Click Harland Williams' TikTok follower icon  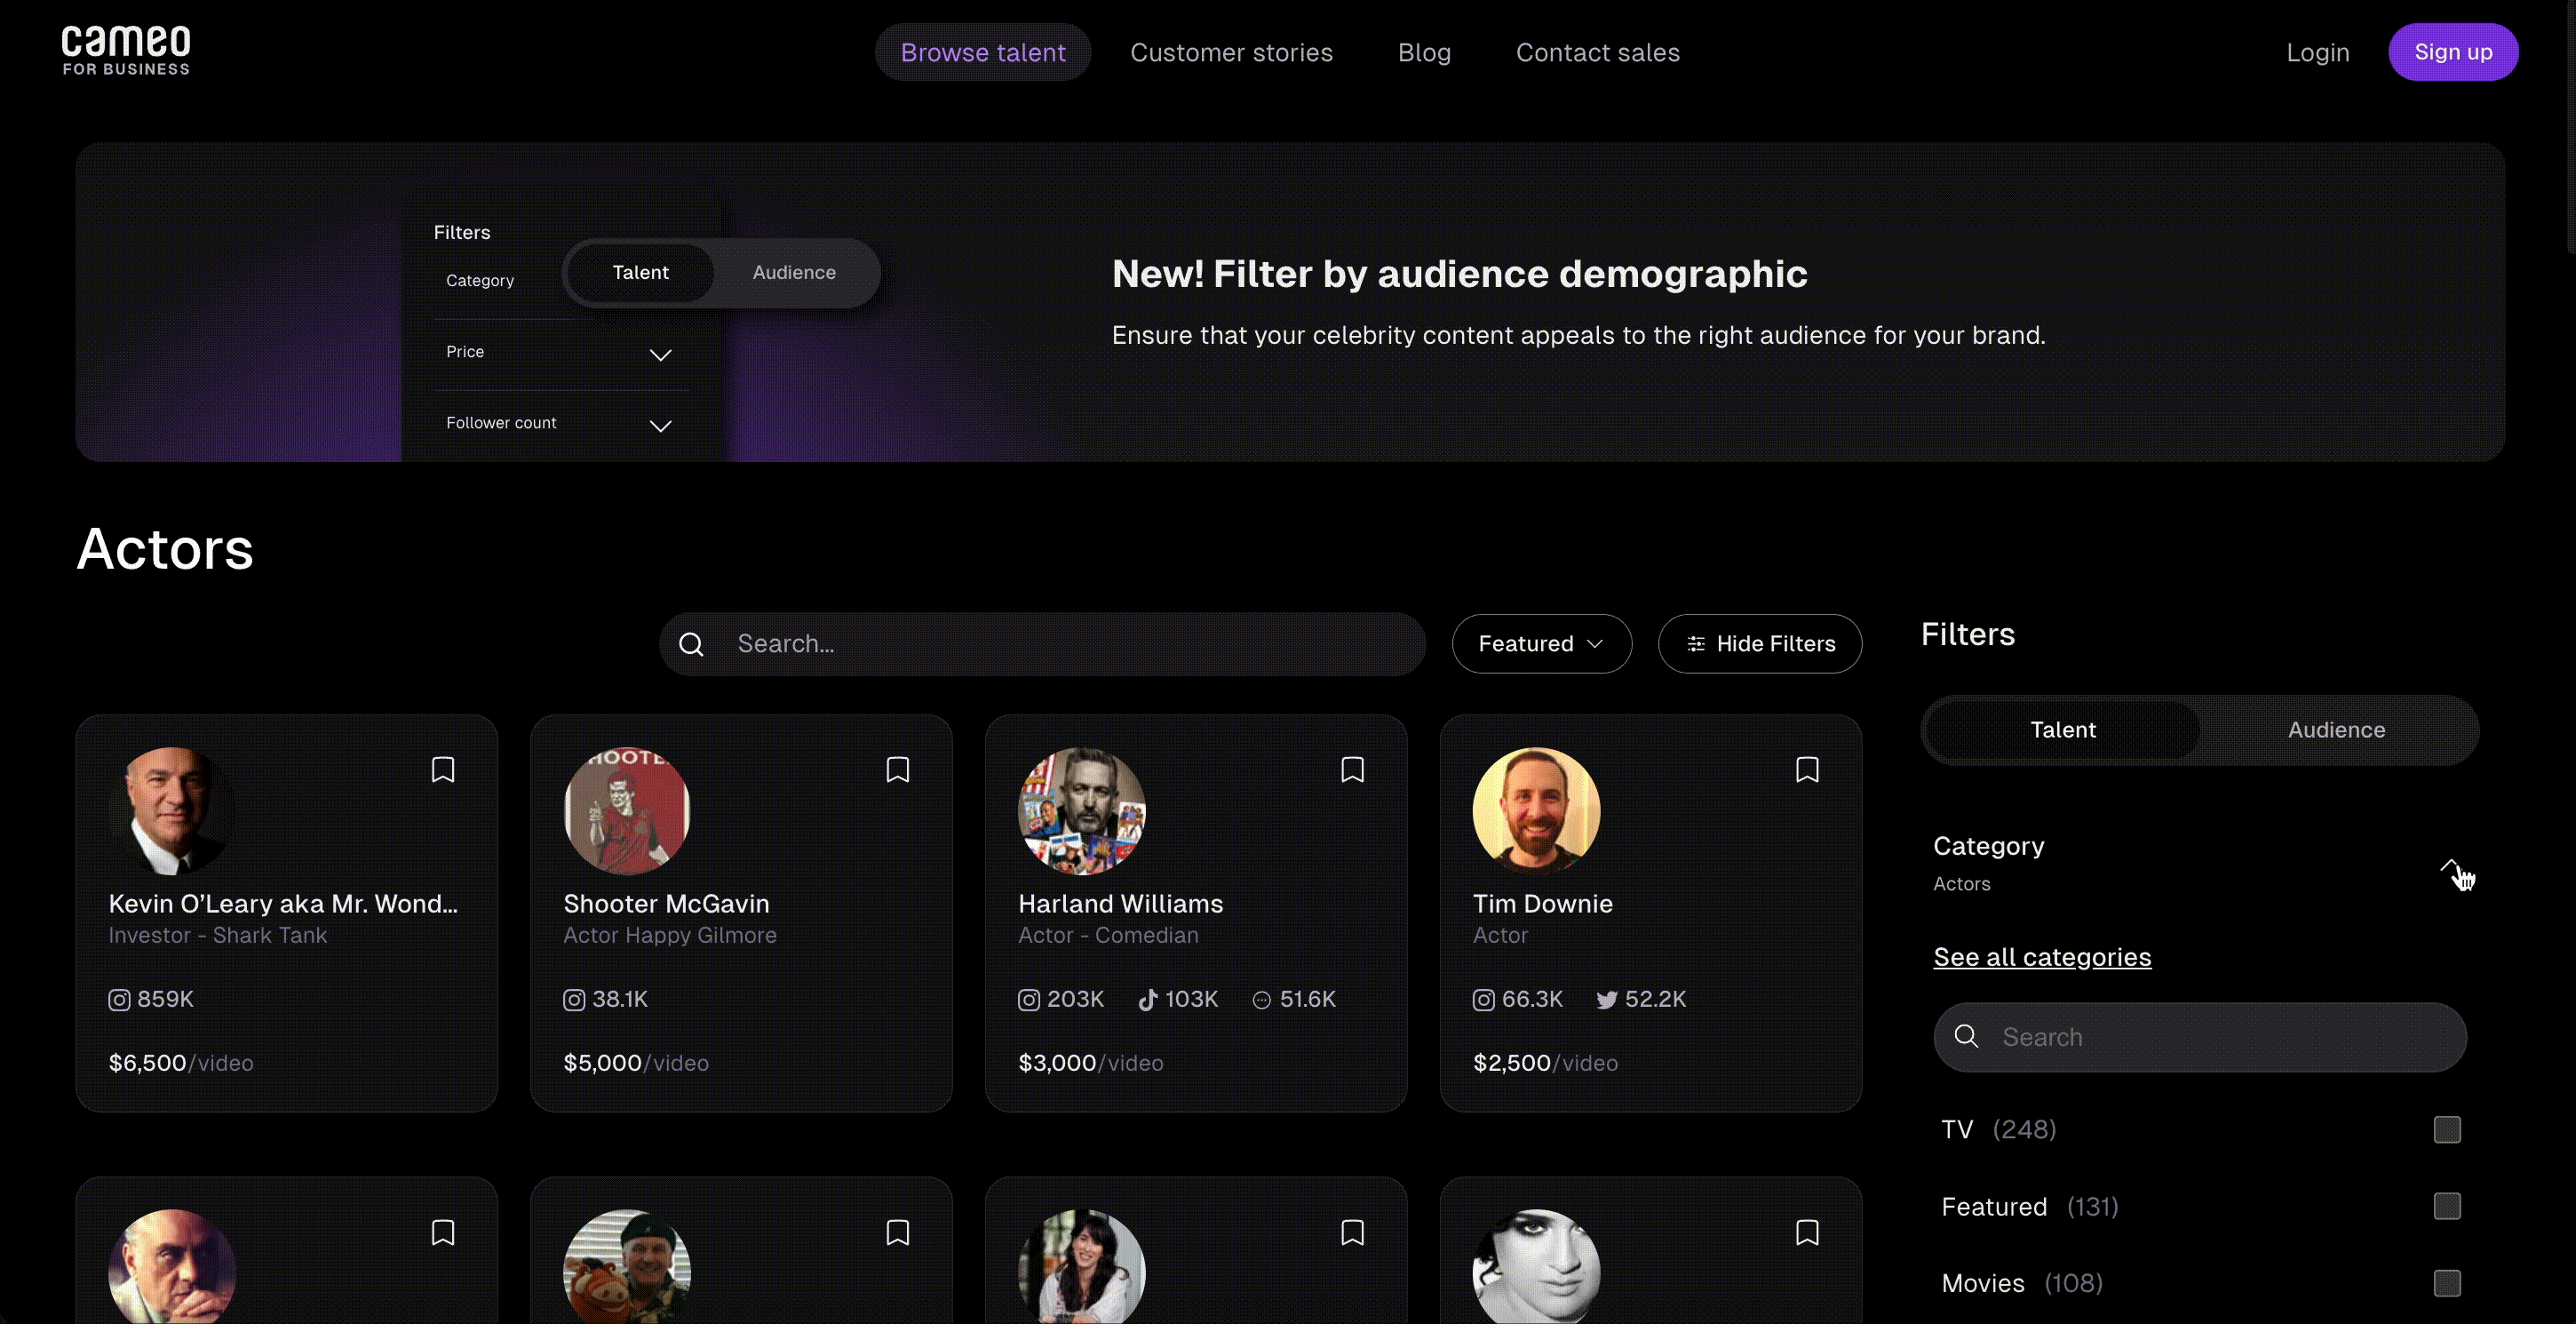point(1148,1000)
